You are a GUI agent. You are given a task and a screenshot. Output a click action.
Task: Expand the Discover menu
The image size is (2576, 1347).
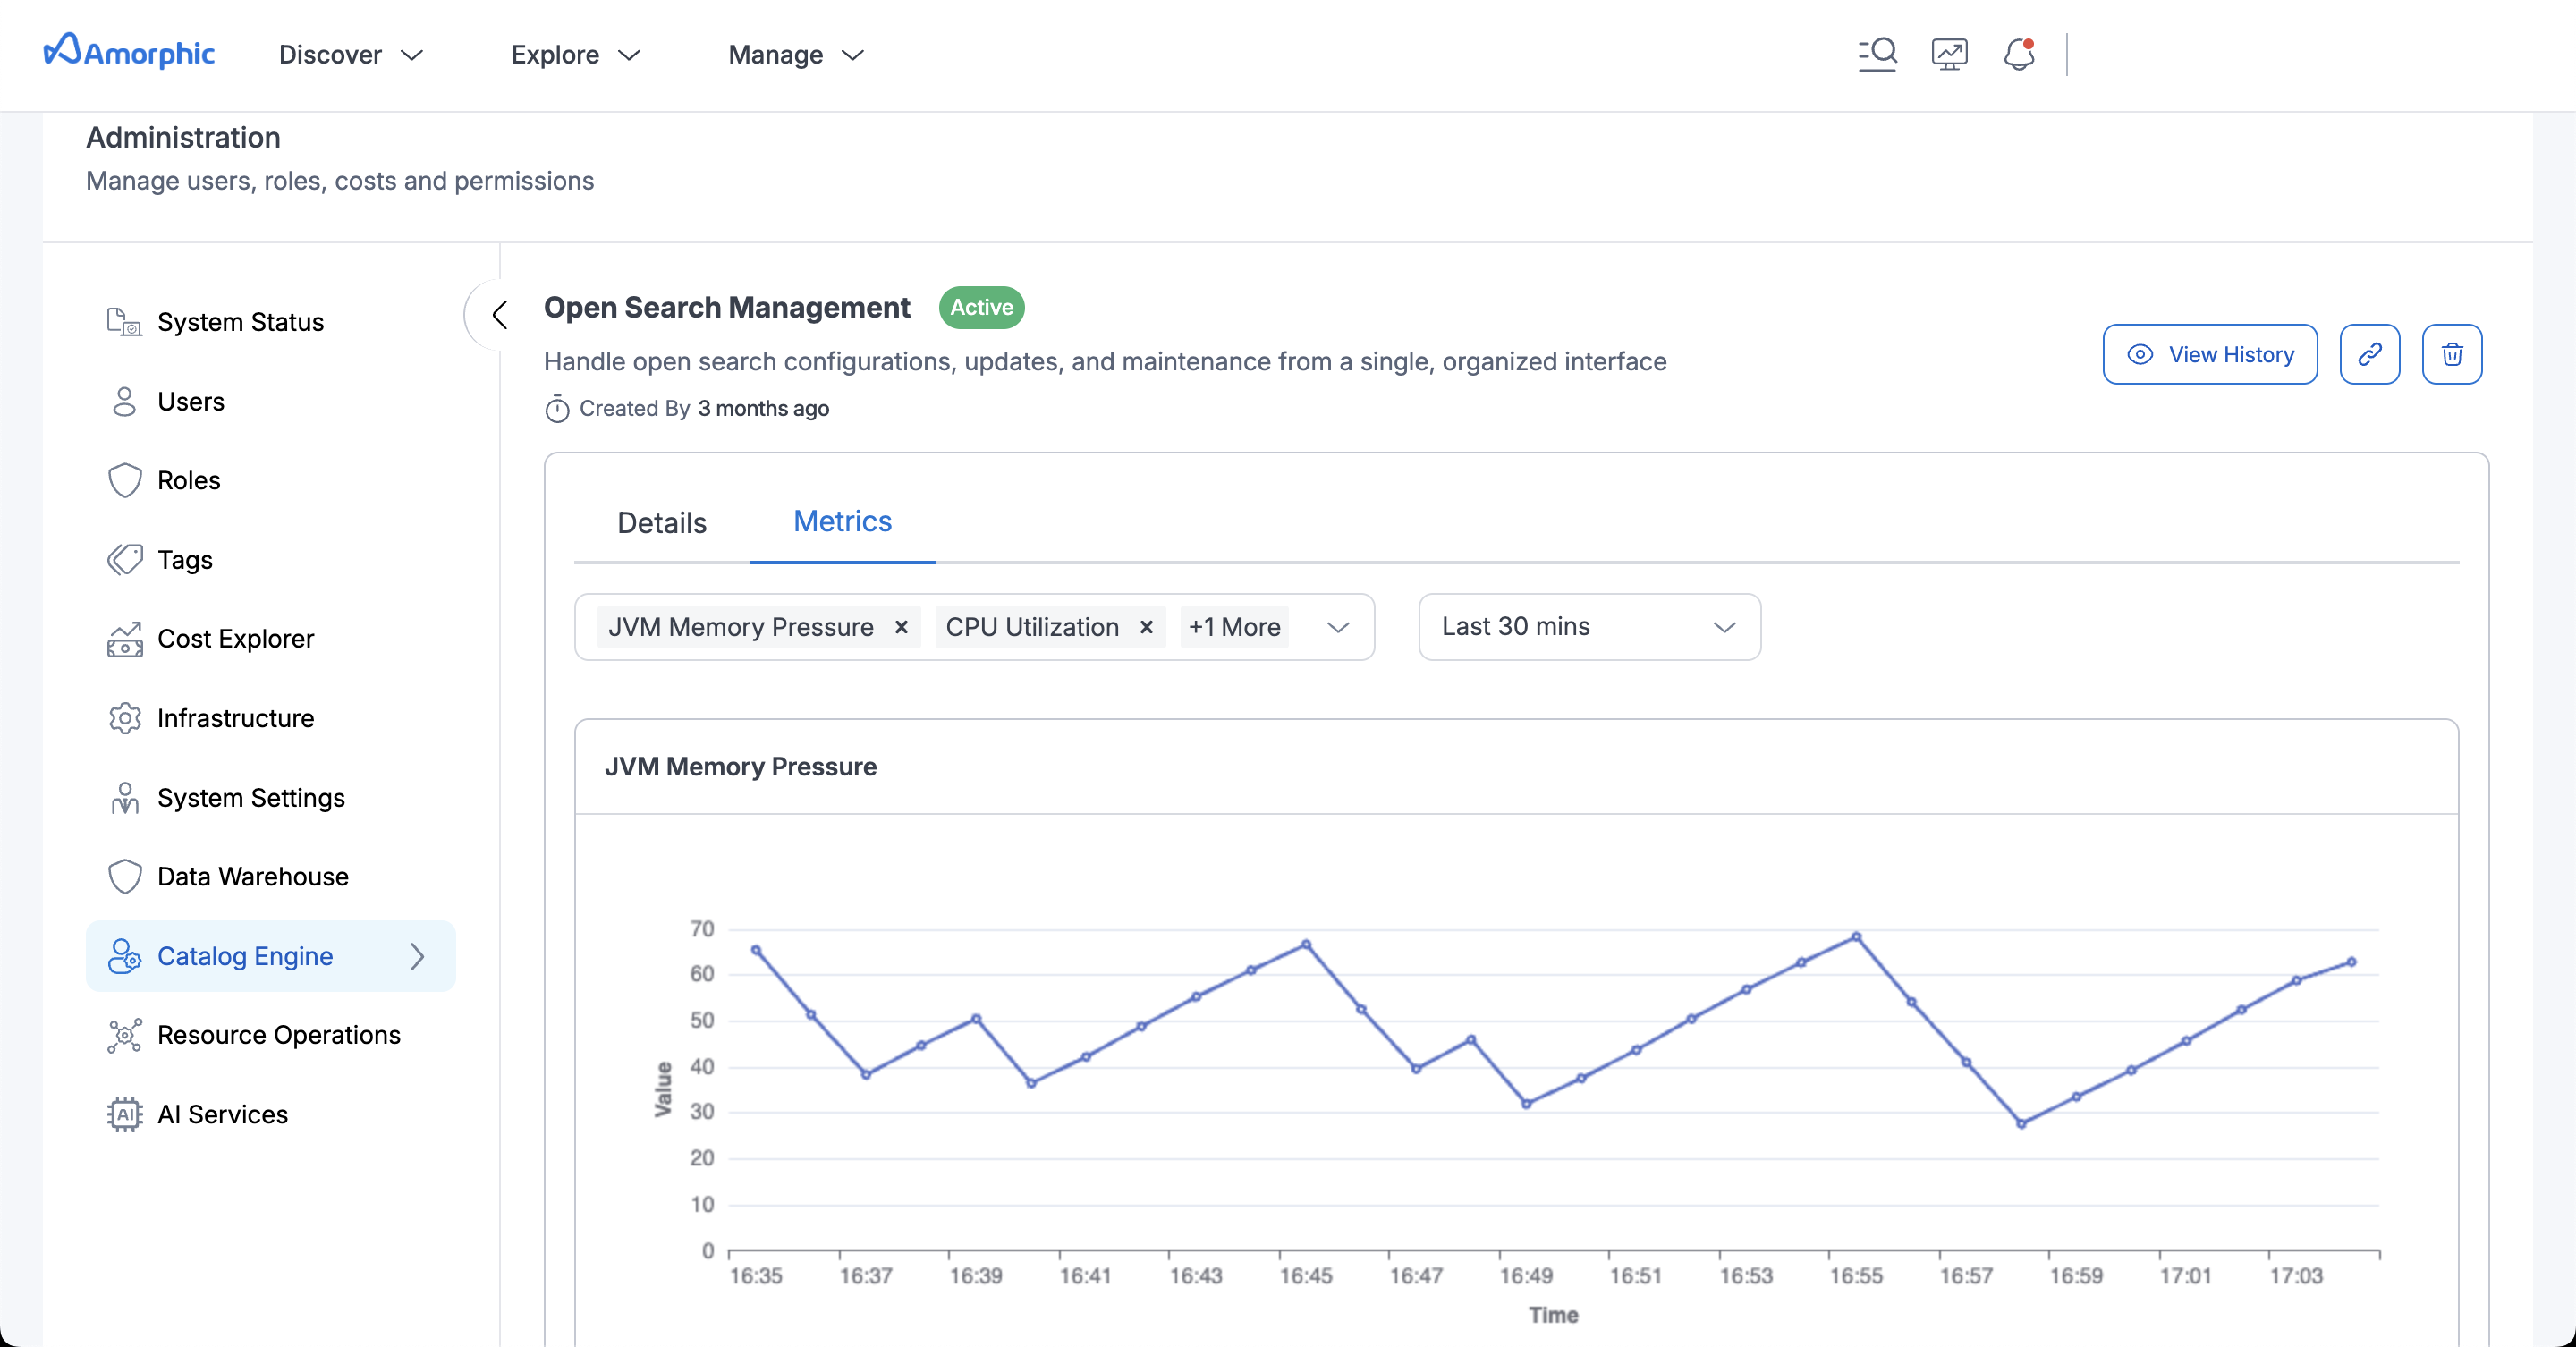(x=350, y=55)
